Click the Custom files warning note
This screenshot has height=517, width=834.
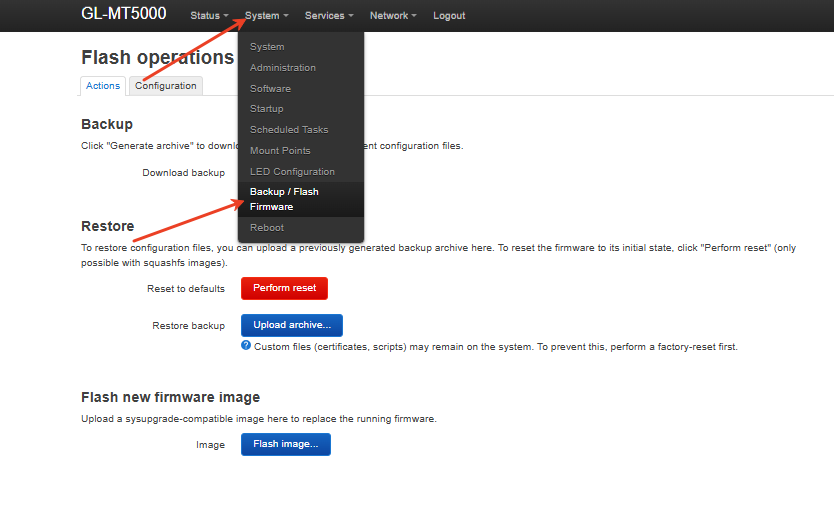pos(496,347)
